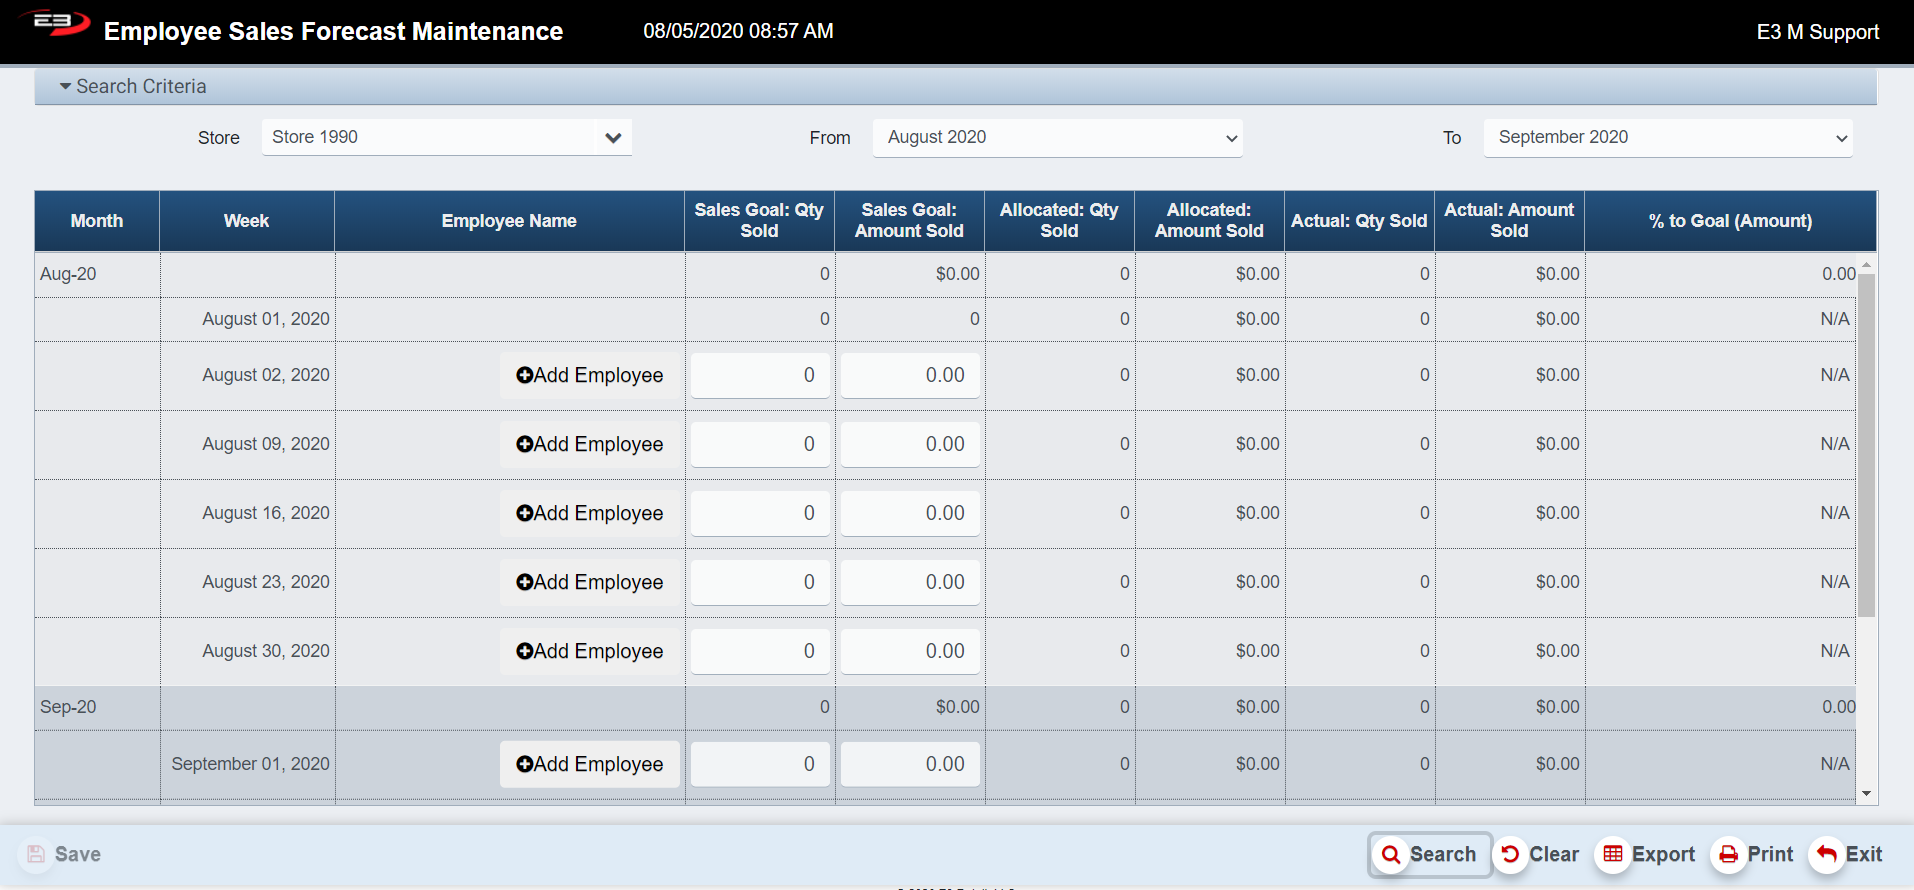Click the printer icon on Print
The image size is (1914, 890).
pyautogui.click(x=1728, y=855)
